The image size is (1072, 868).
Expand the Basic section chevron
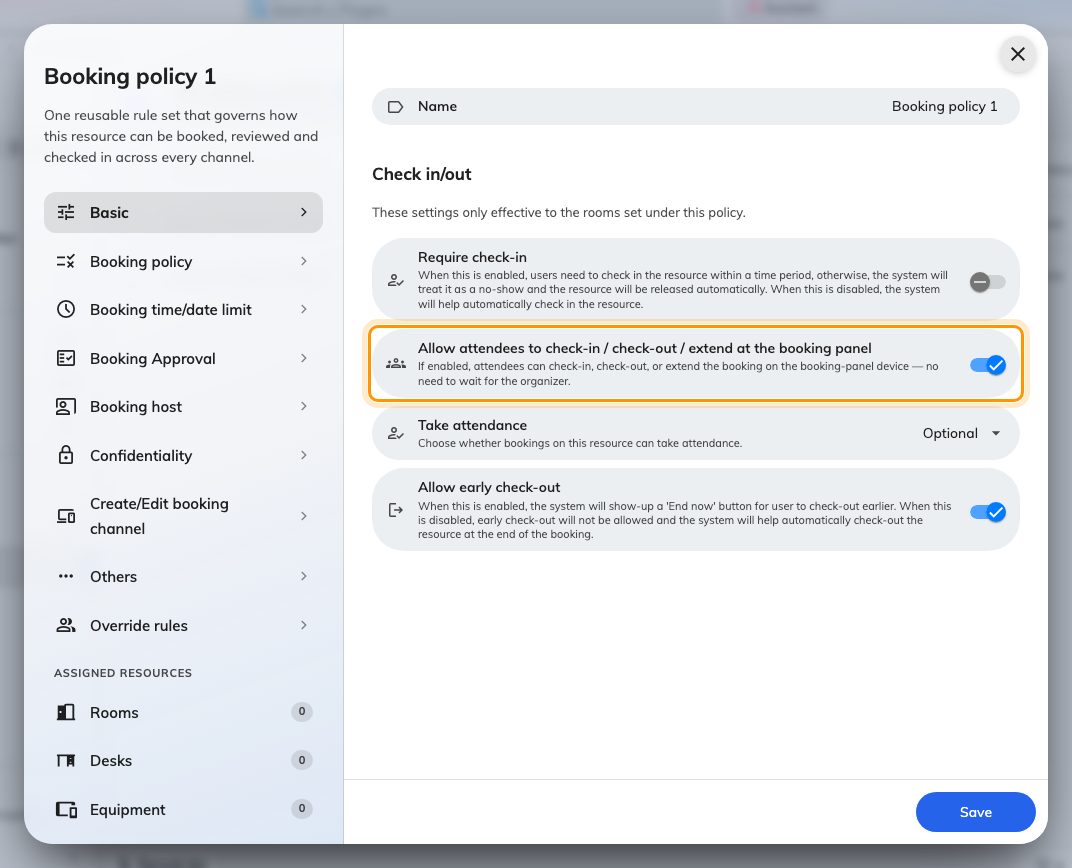pyautogui.click(x=304, y=213)
